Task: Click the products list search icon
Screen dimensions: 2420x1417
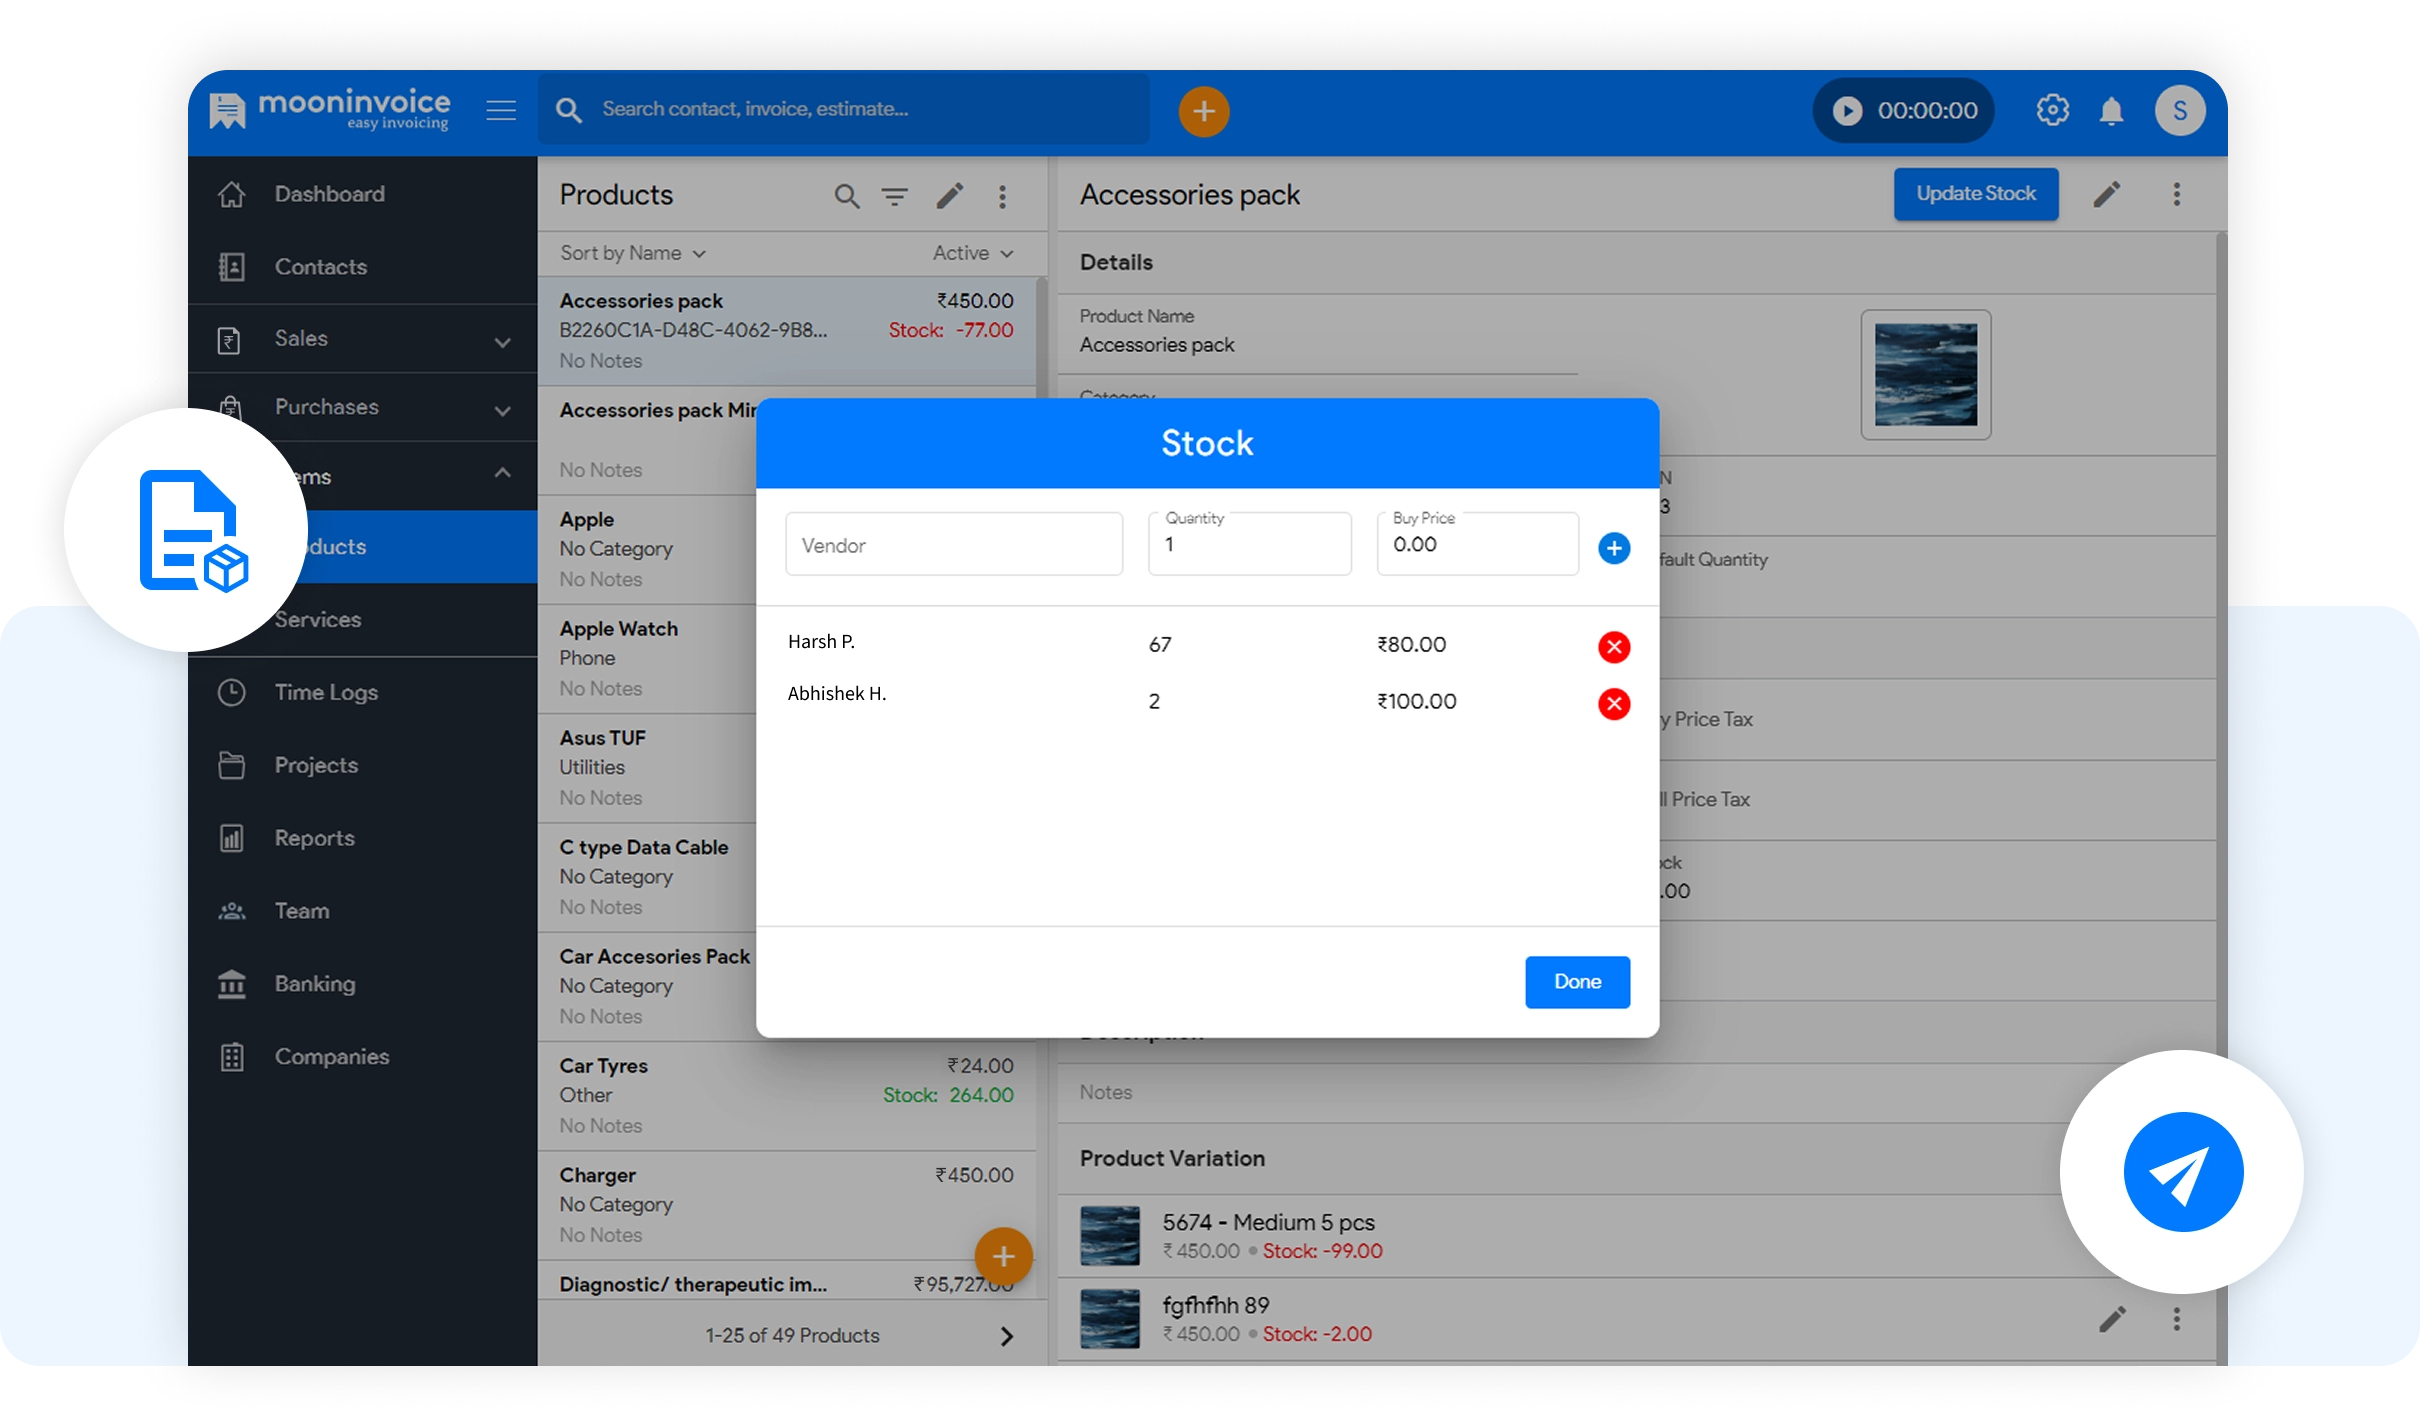Action: (x=846, y=196)
